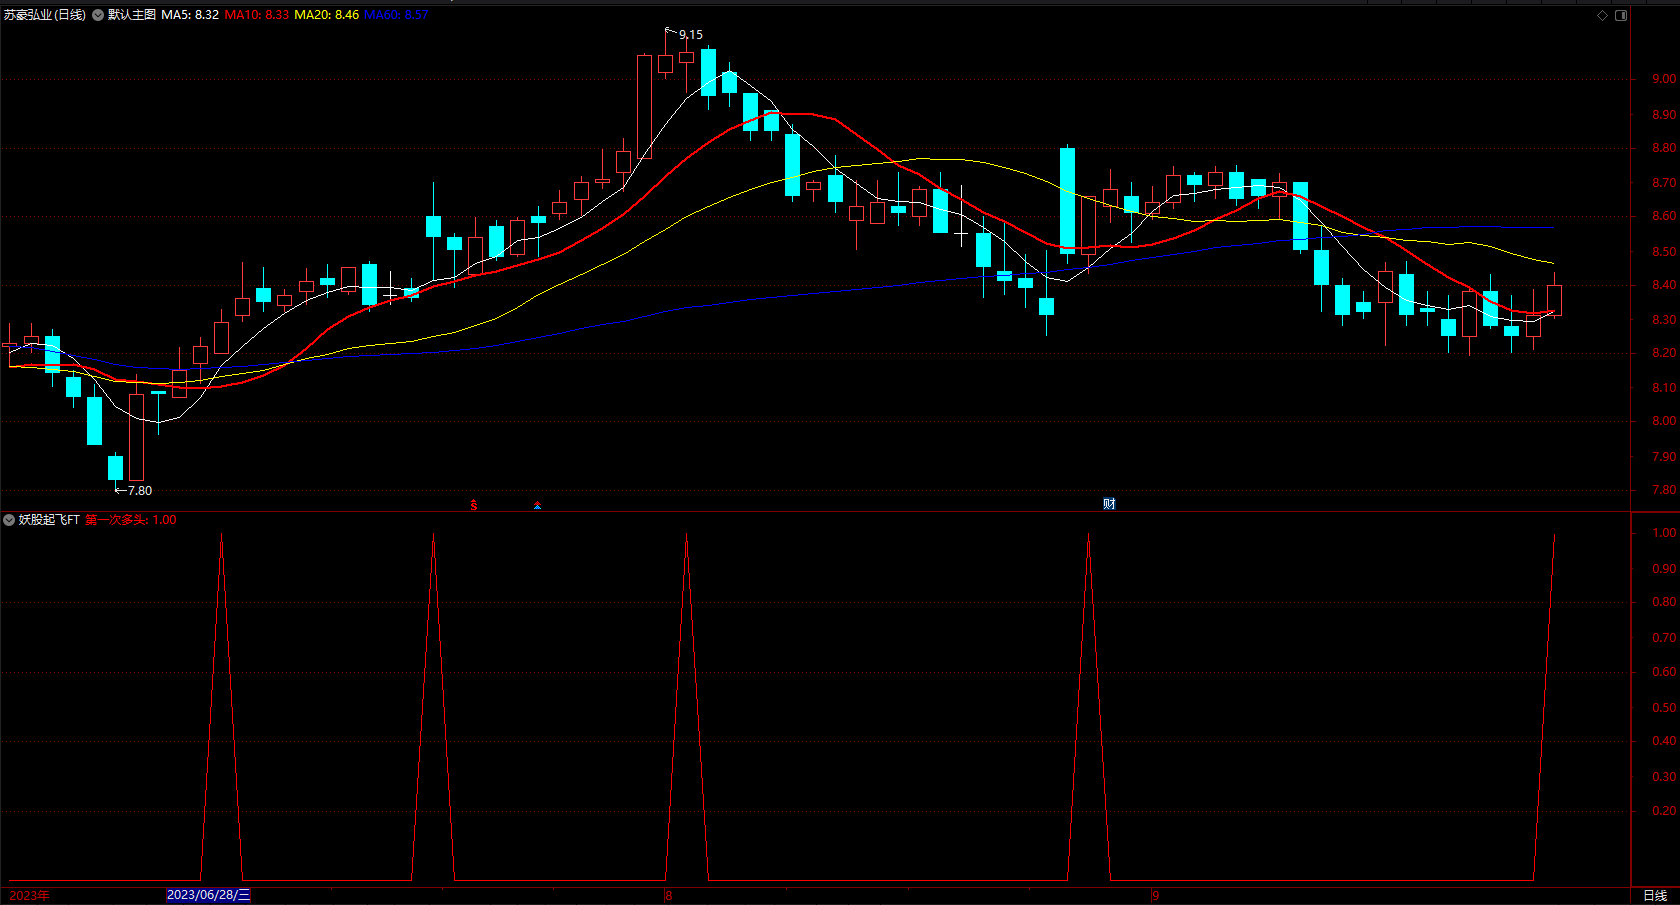Viewport: 1680px width, 905px height.
Task: Open the 财 financial report marker
Action: (1109, 504)
